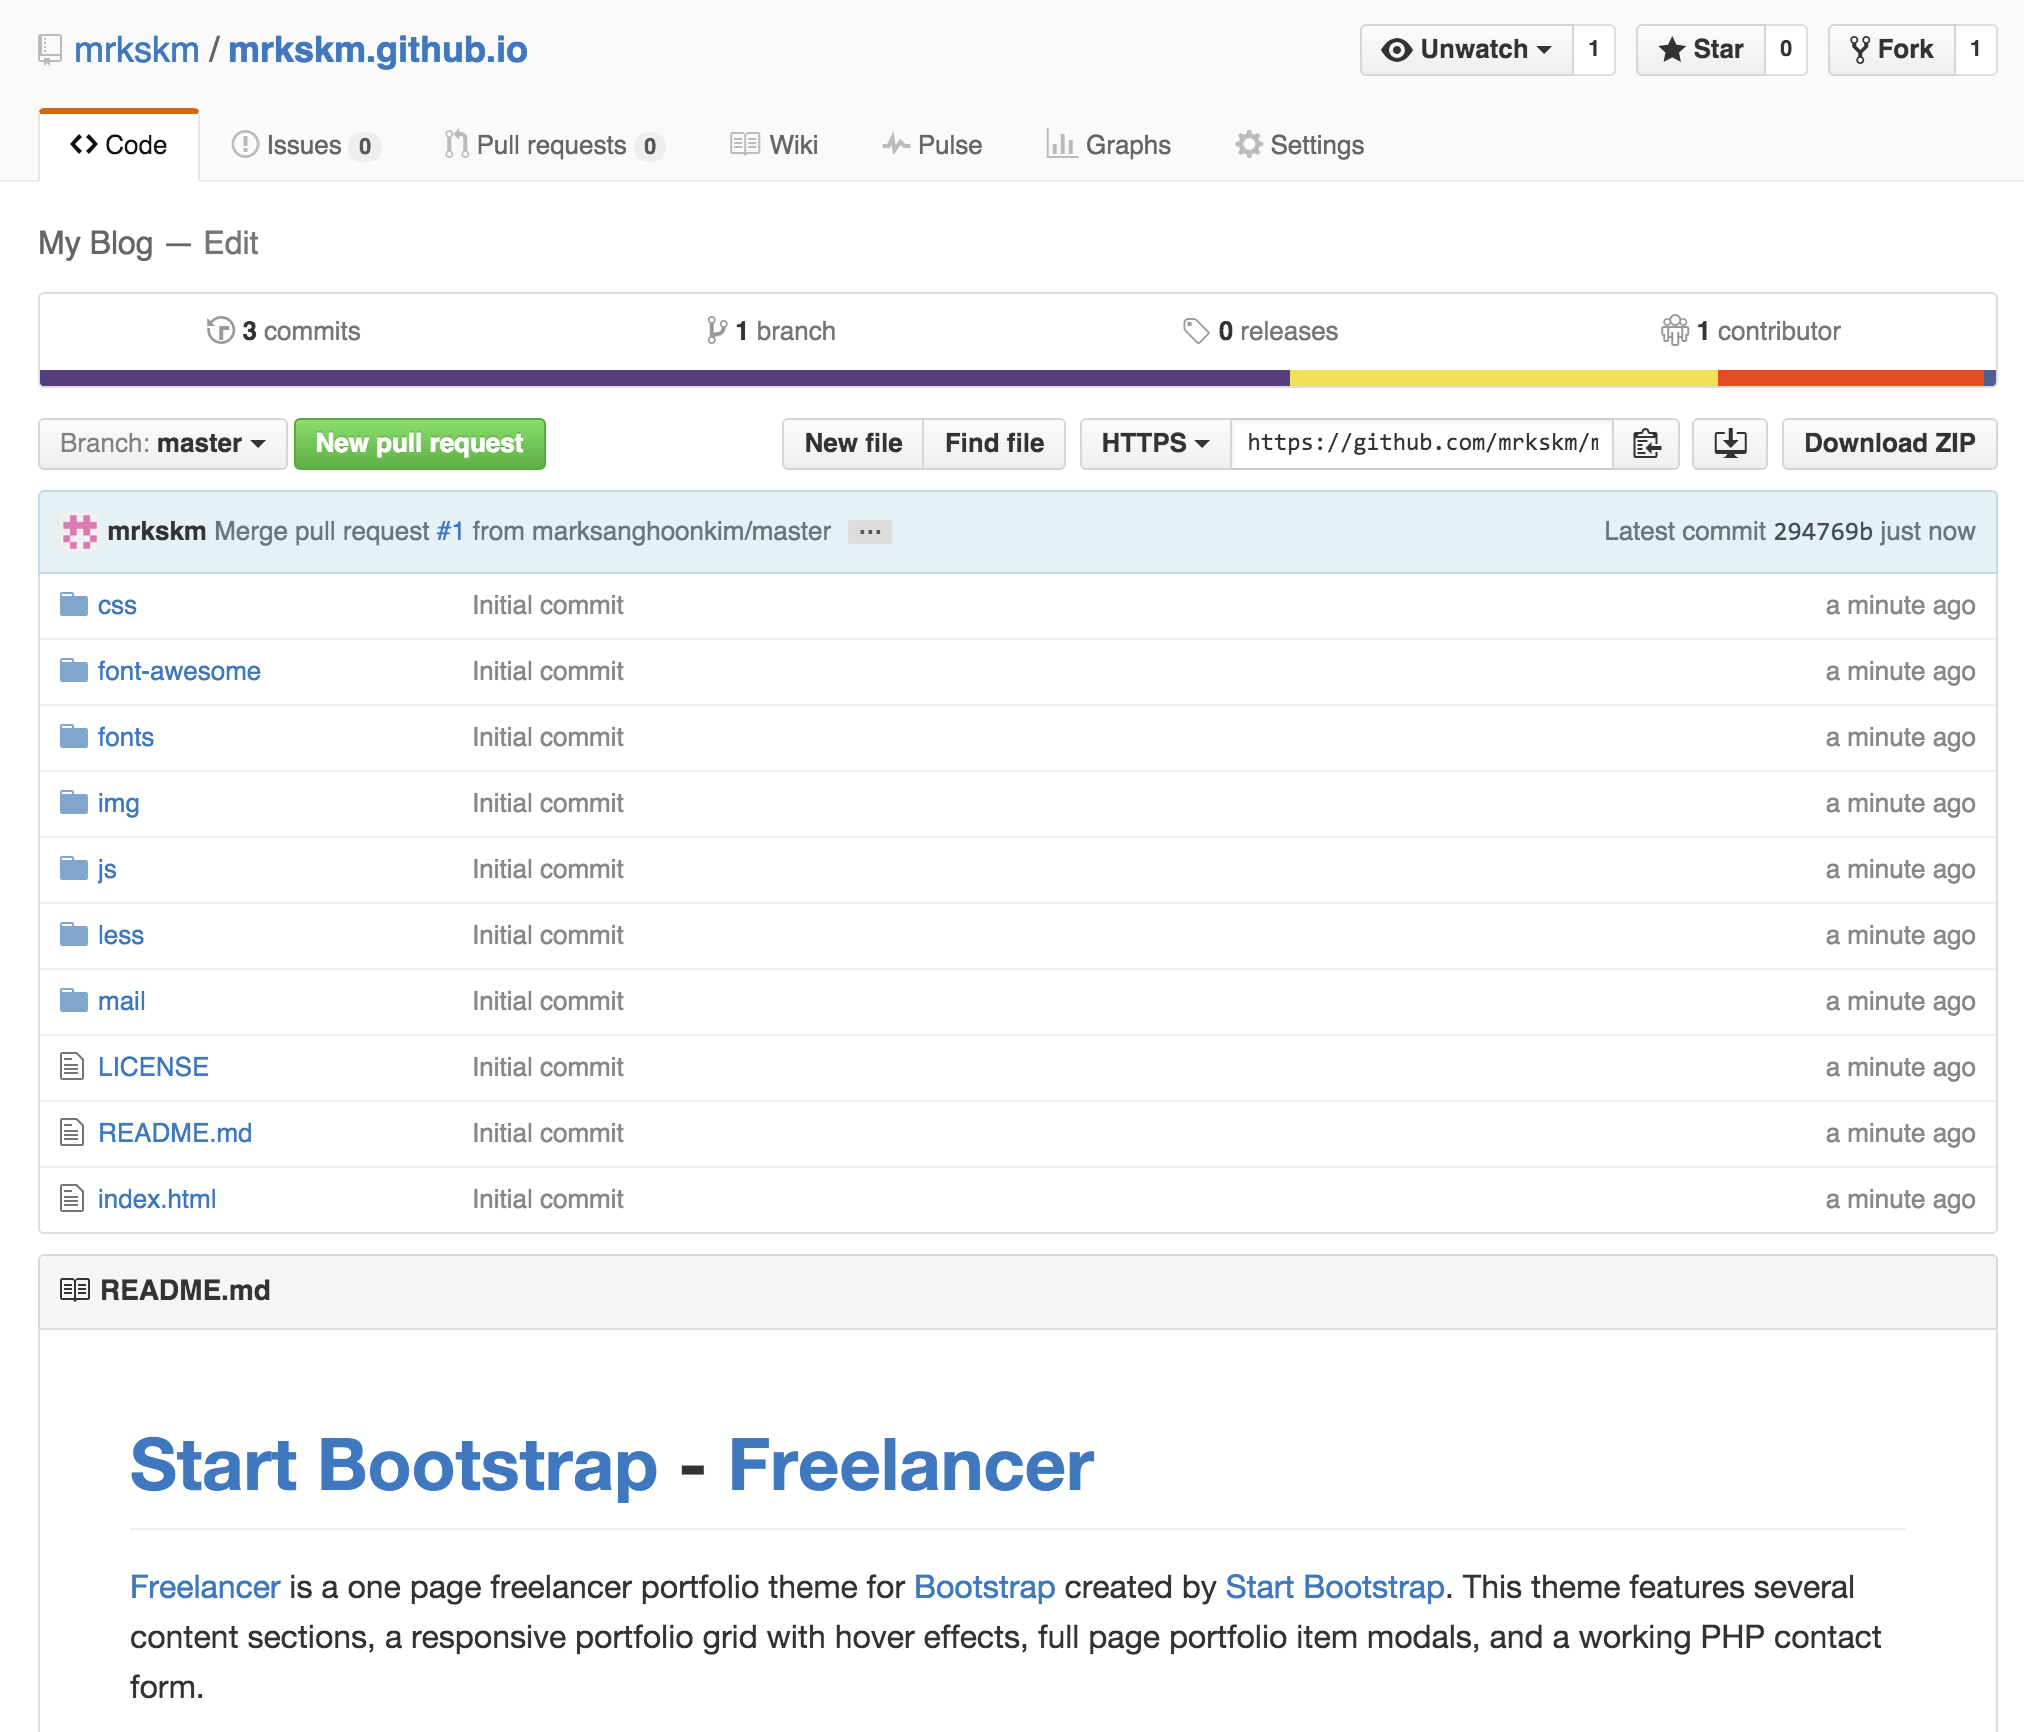Image resolution: width=2024 pixels, height=1732 pixels.
Task: Open the Issues tab
Action: click(306, 145)
